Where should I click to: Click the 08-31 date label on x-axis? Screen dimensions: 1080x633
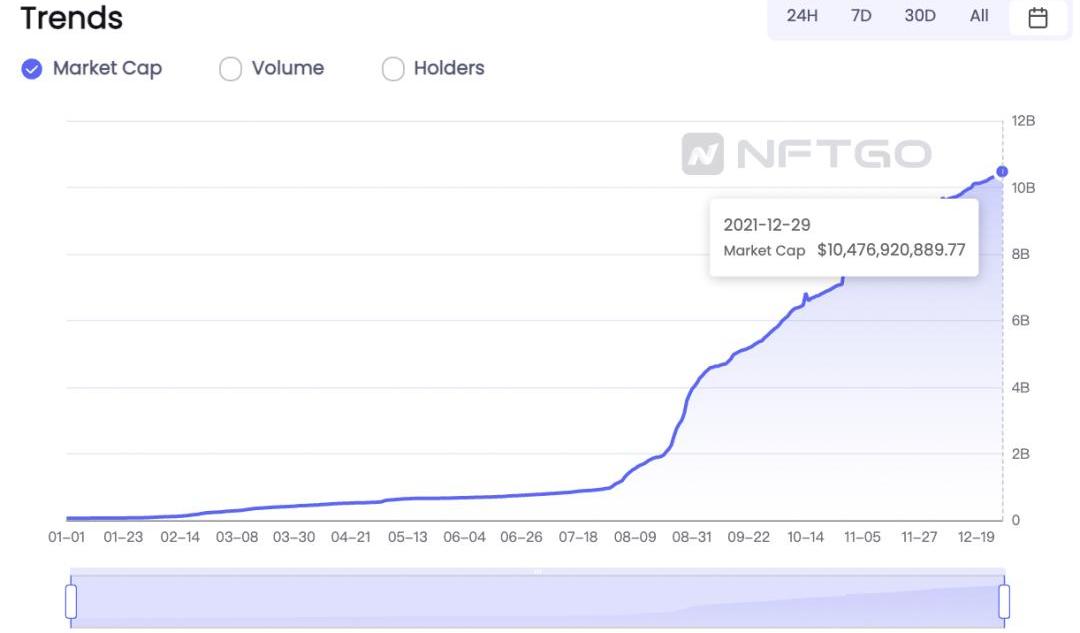pyautogui.click(x=691, y=537)
